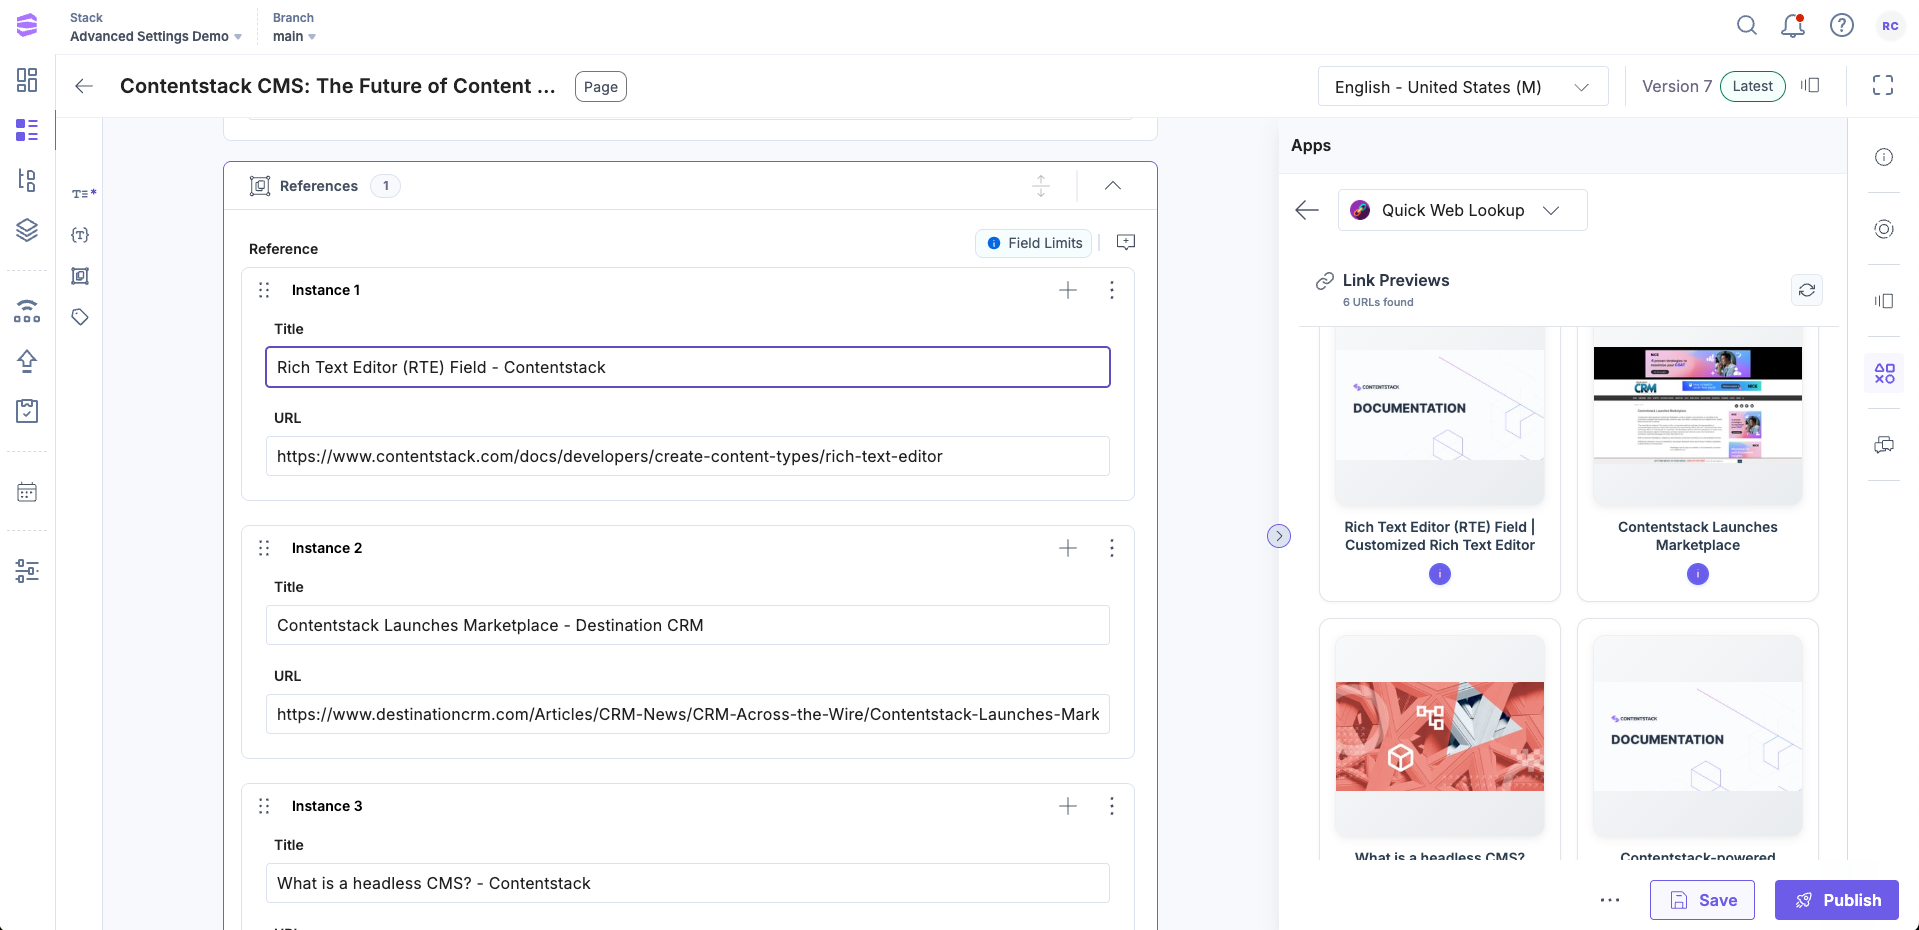Refresh the Link Previews list
This screenshot has height=930, width=1919.
click(x=1806, y=290)
